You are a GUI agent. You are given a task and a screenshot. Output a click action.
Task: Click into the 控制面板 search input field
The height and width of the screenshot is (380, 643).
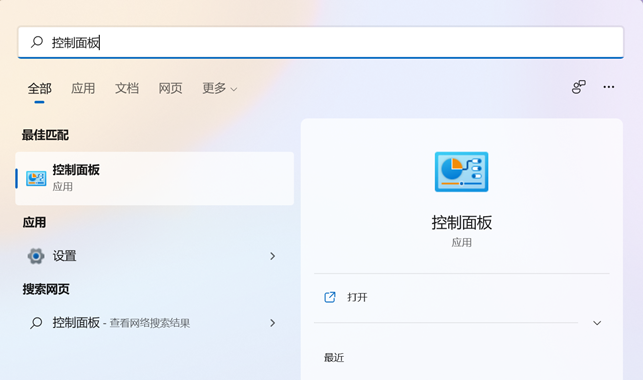tap(321, 42)
